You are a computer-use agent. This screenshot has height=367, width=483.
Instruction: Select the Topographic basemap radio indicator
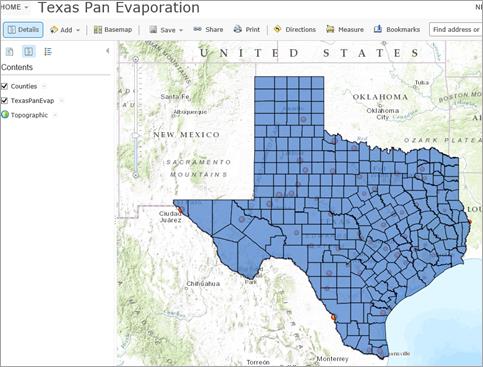5,115
